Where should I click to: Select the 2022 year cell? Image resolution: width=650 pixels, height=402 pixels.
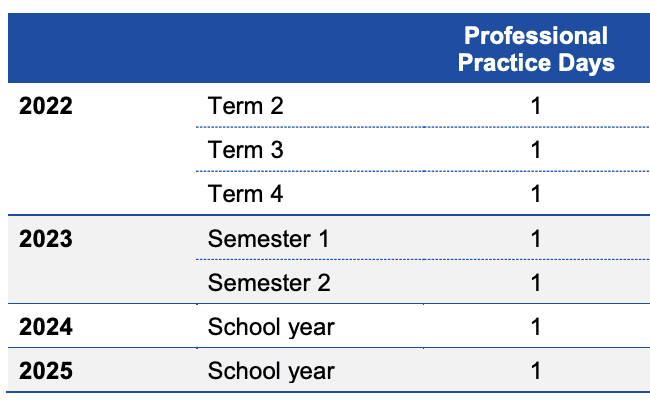[x=47, y=107]
